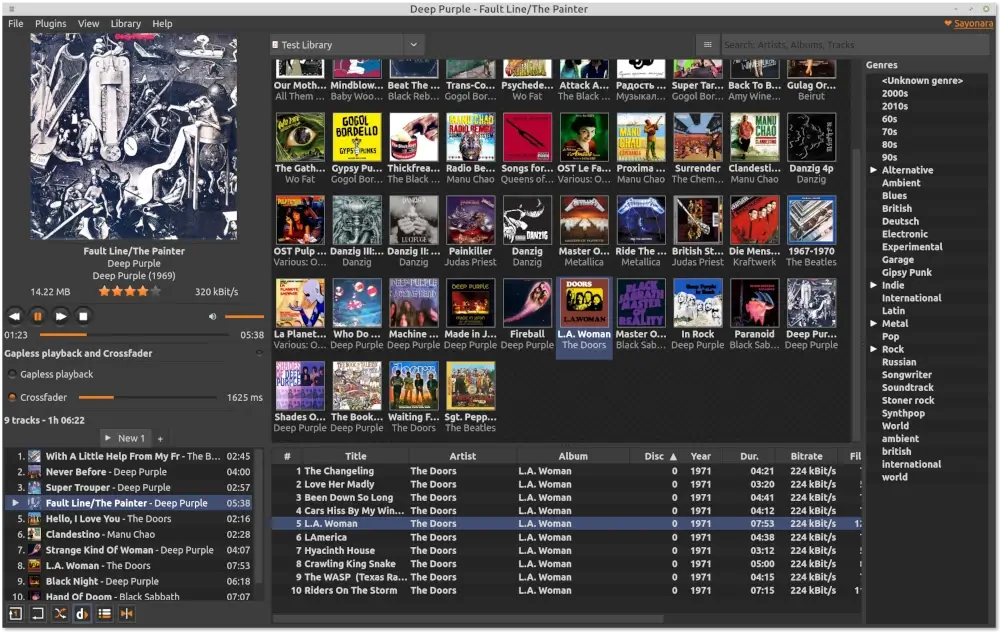This screenshot has width=1000, height=632.
Task: Toggle dynamic playback 'd' icon
Action: (x=82, y=613)
